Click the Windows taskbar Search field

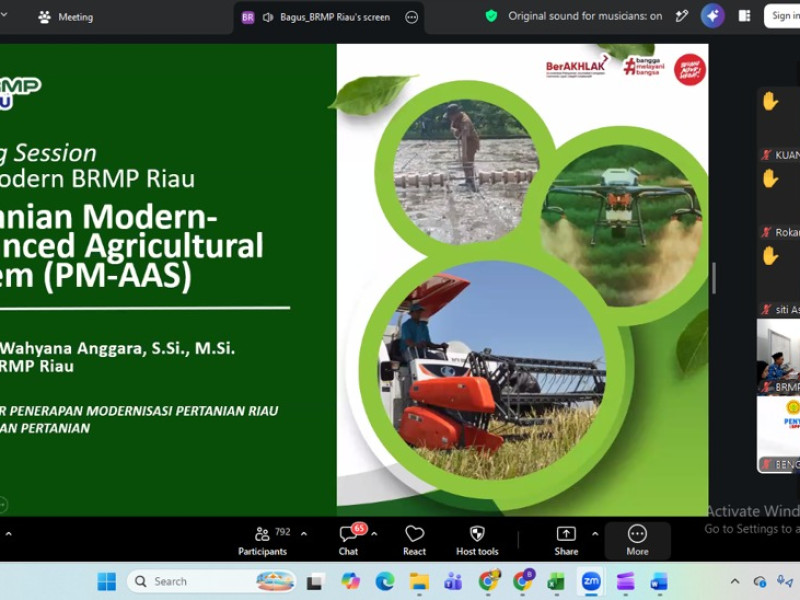point(211,581)
